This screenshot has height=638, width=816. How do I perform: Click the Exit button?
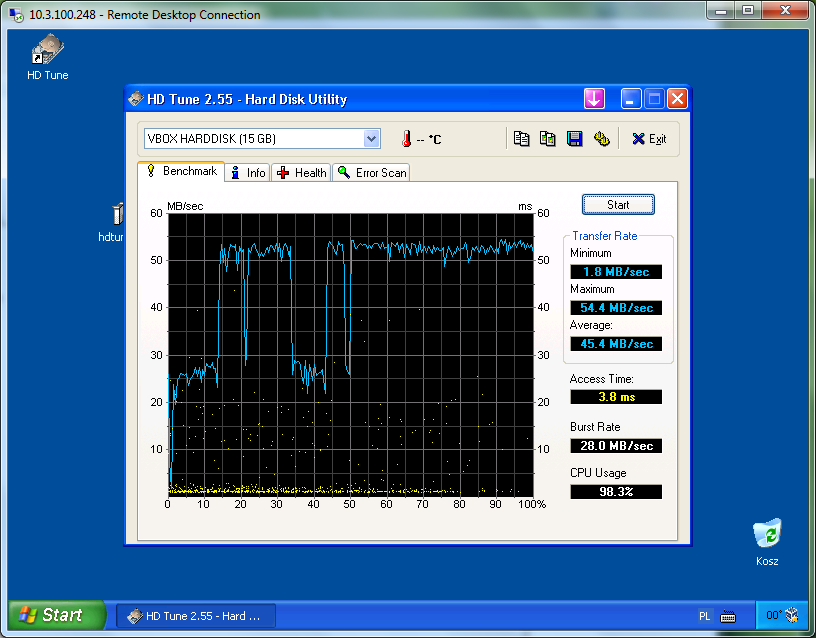[x=649, y=139]
